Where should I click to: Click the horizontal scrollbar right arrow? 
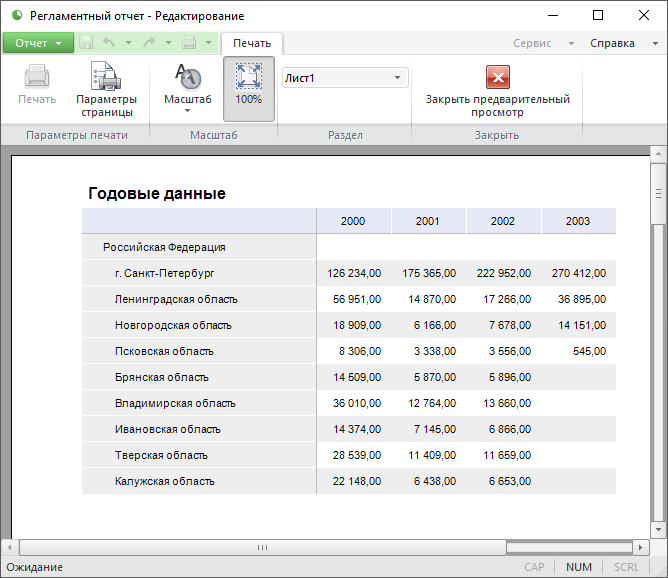641,547
